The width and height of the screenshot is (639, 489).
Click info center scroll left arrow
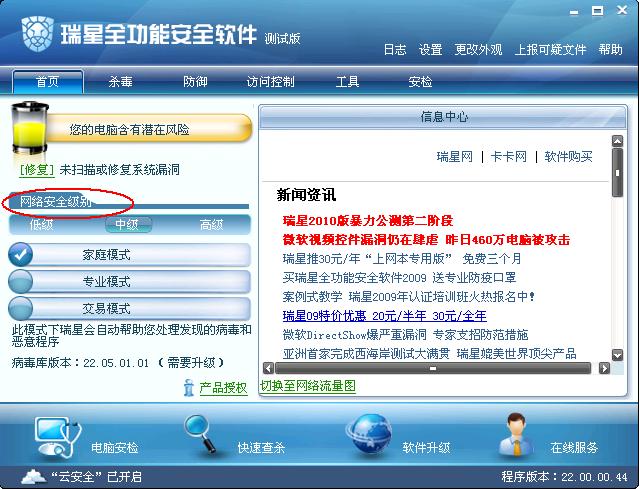(268, 368)
